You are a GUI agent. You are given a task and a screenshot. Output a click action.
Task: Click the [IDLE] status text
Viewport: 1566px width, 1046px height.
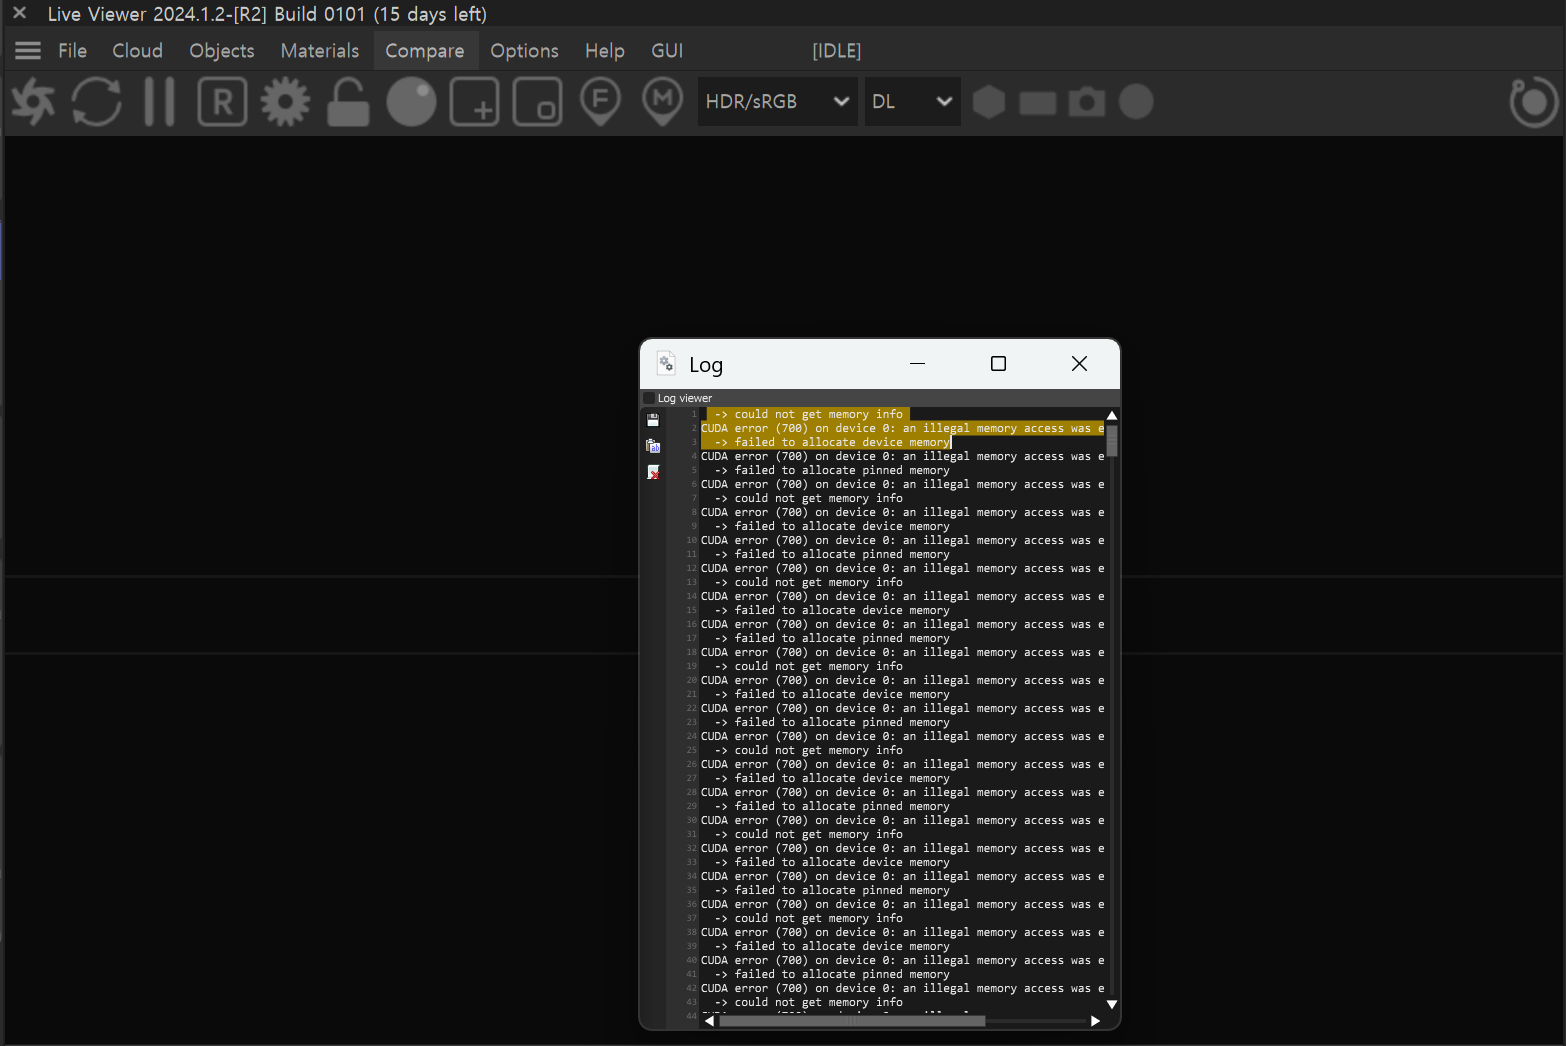(x=836, y=50)
